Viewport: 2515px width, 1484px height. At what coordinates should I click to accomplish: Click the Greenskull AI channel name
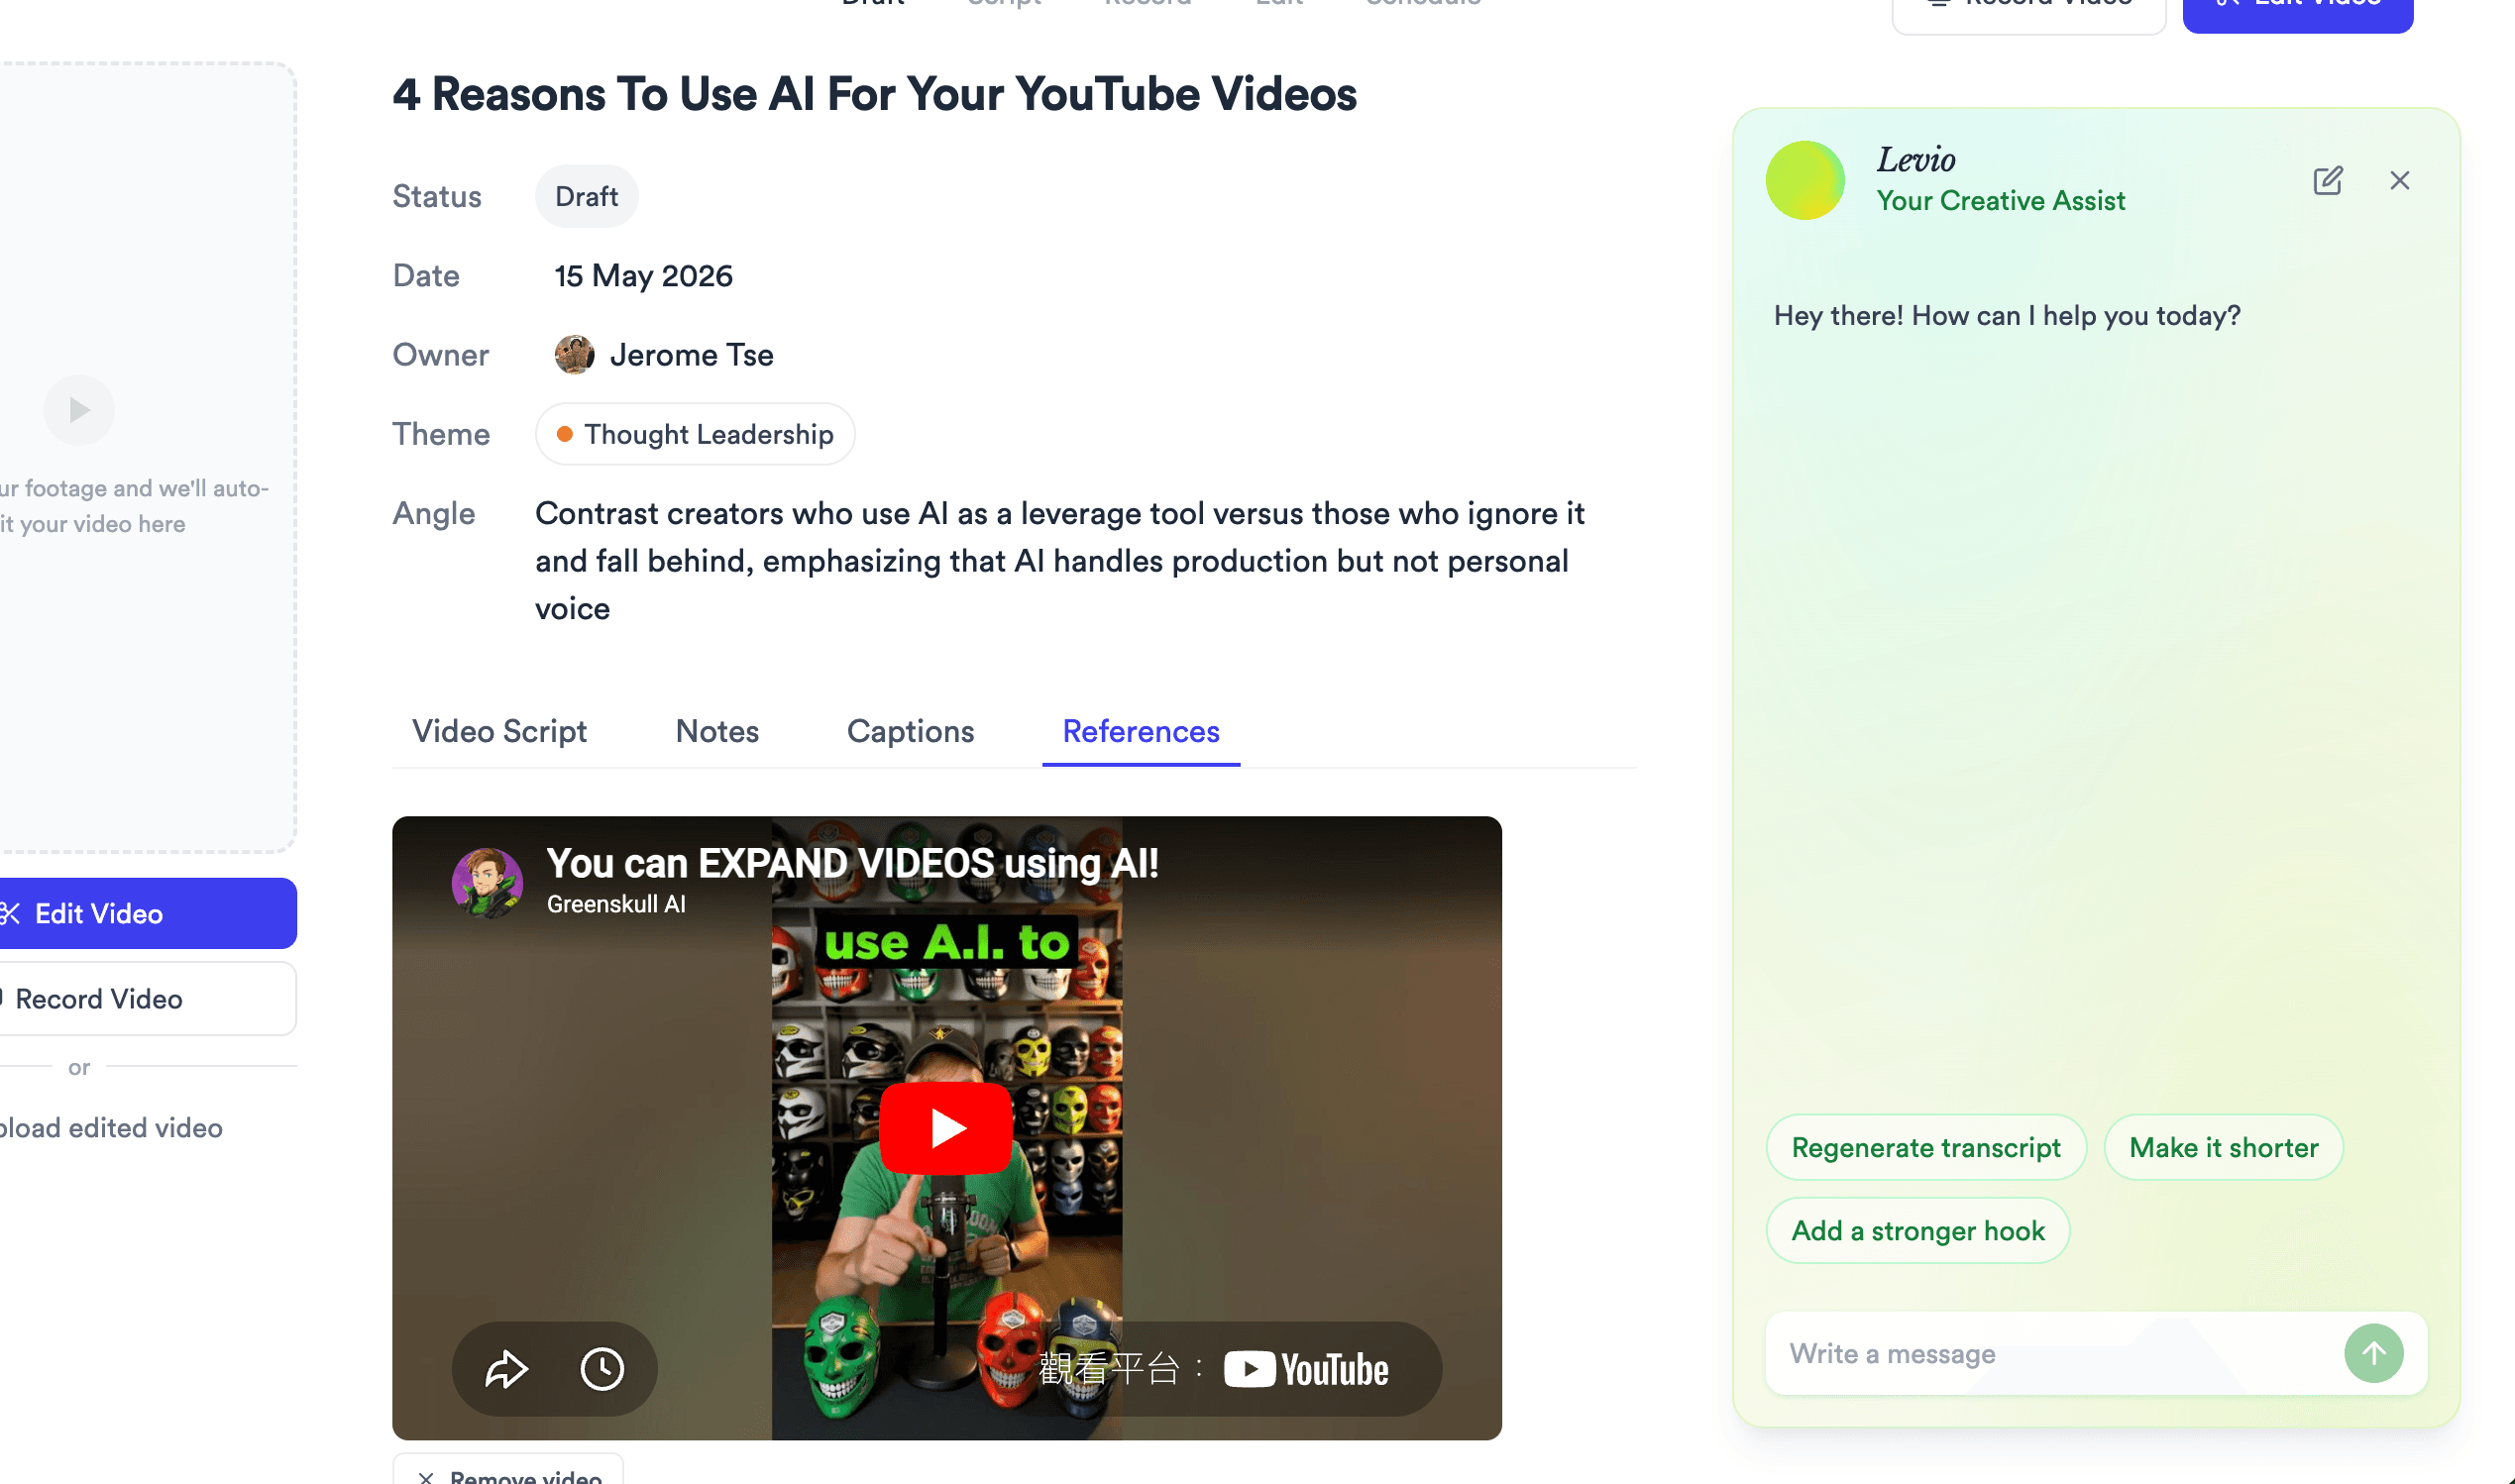point(616,904)
